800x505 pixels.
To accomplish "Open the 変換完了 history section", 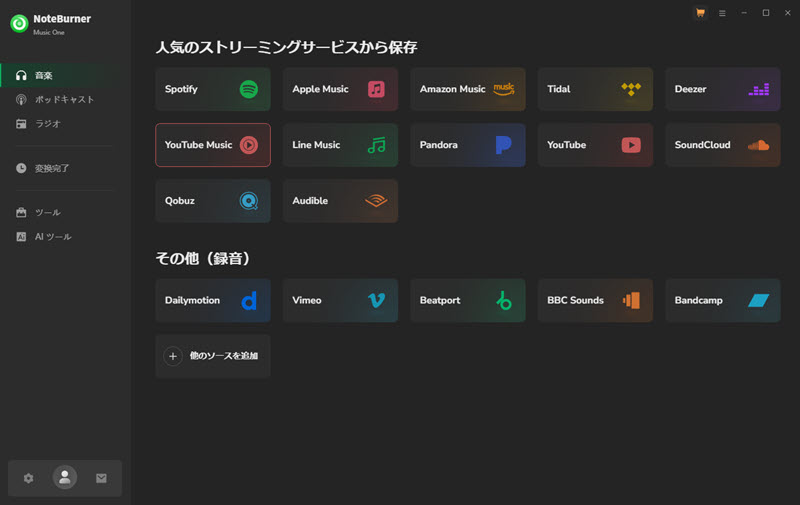I will point(65,168).
